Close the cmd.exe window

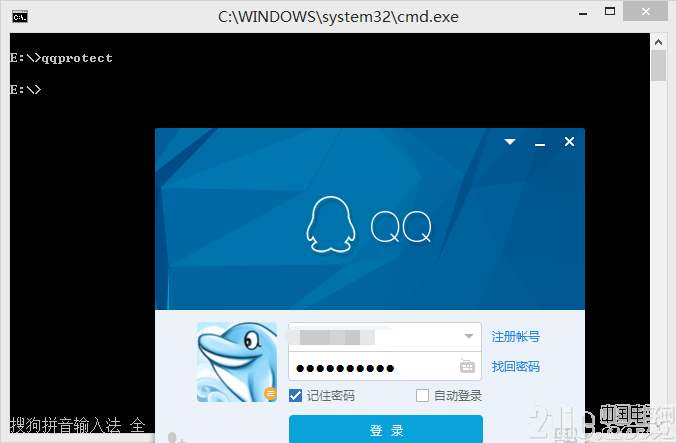(x=645, y=12)
